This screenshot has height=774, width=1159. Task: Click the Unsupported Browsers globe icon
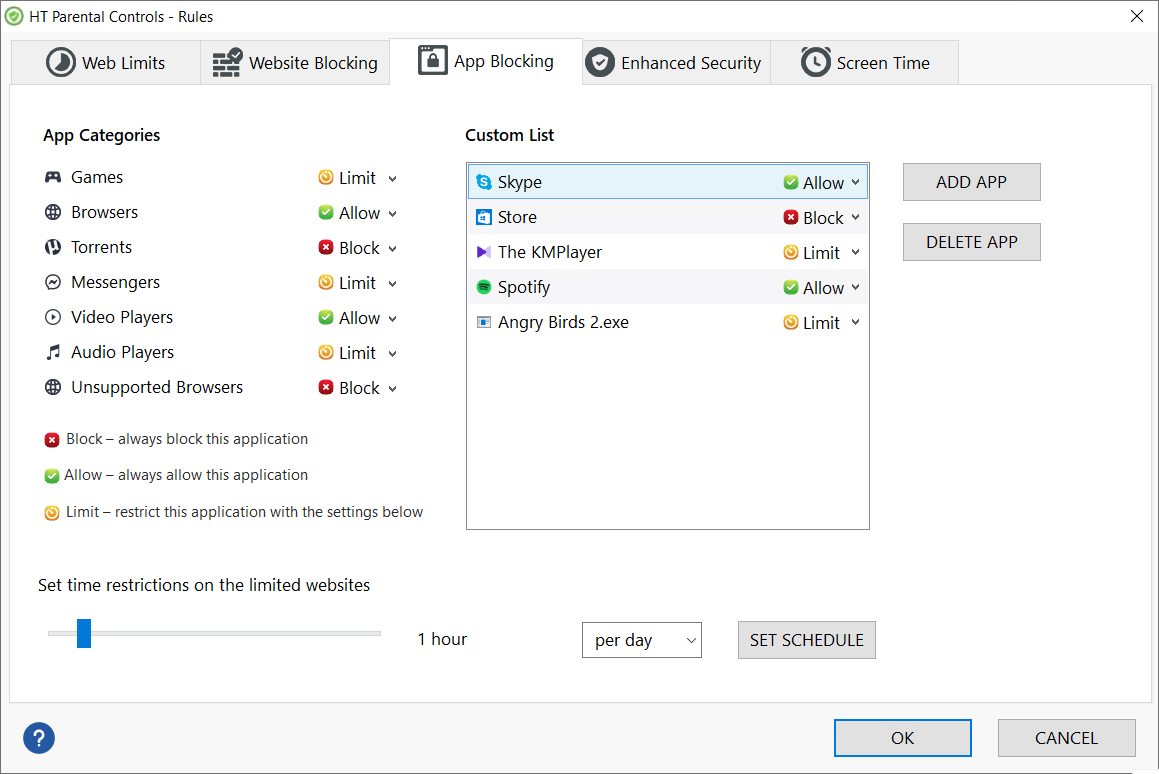[x=53, y=387]
